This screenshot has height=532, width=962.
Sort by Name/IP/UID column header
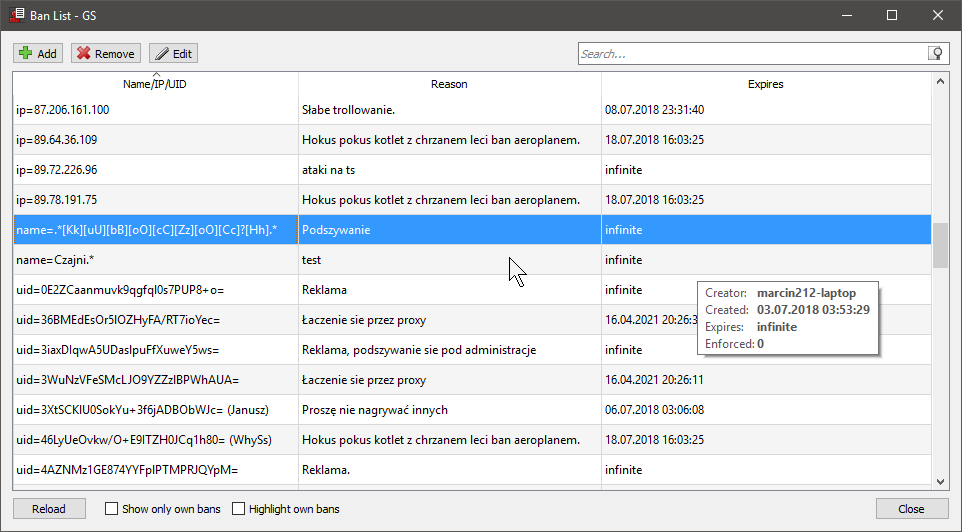coord(155,84)
